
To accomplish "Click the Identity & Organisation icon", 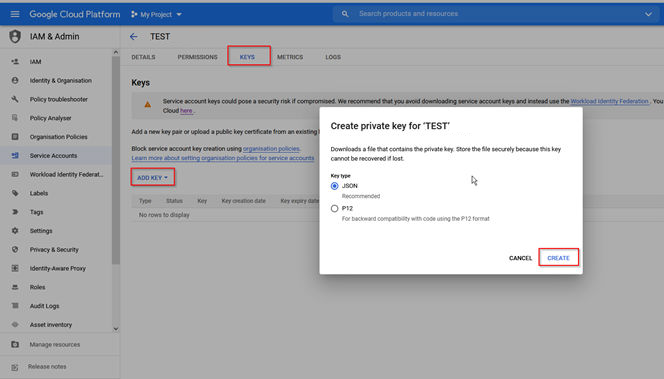I will pyautogui.click(x=15, y=80).
